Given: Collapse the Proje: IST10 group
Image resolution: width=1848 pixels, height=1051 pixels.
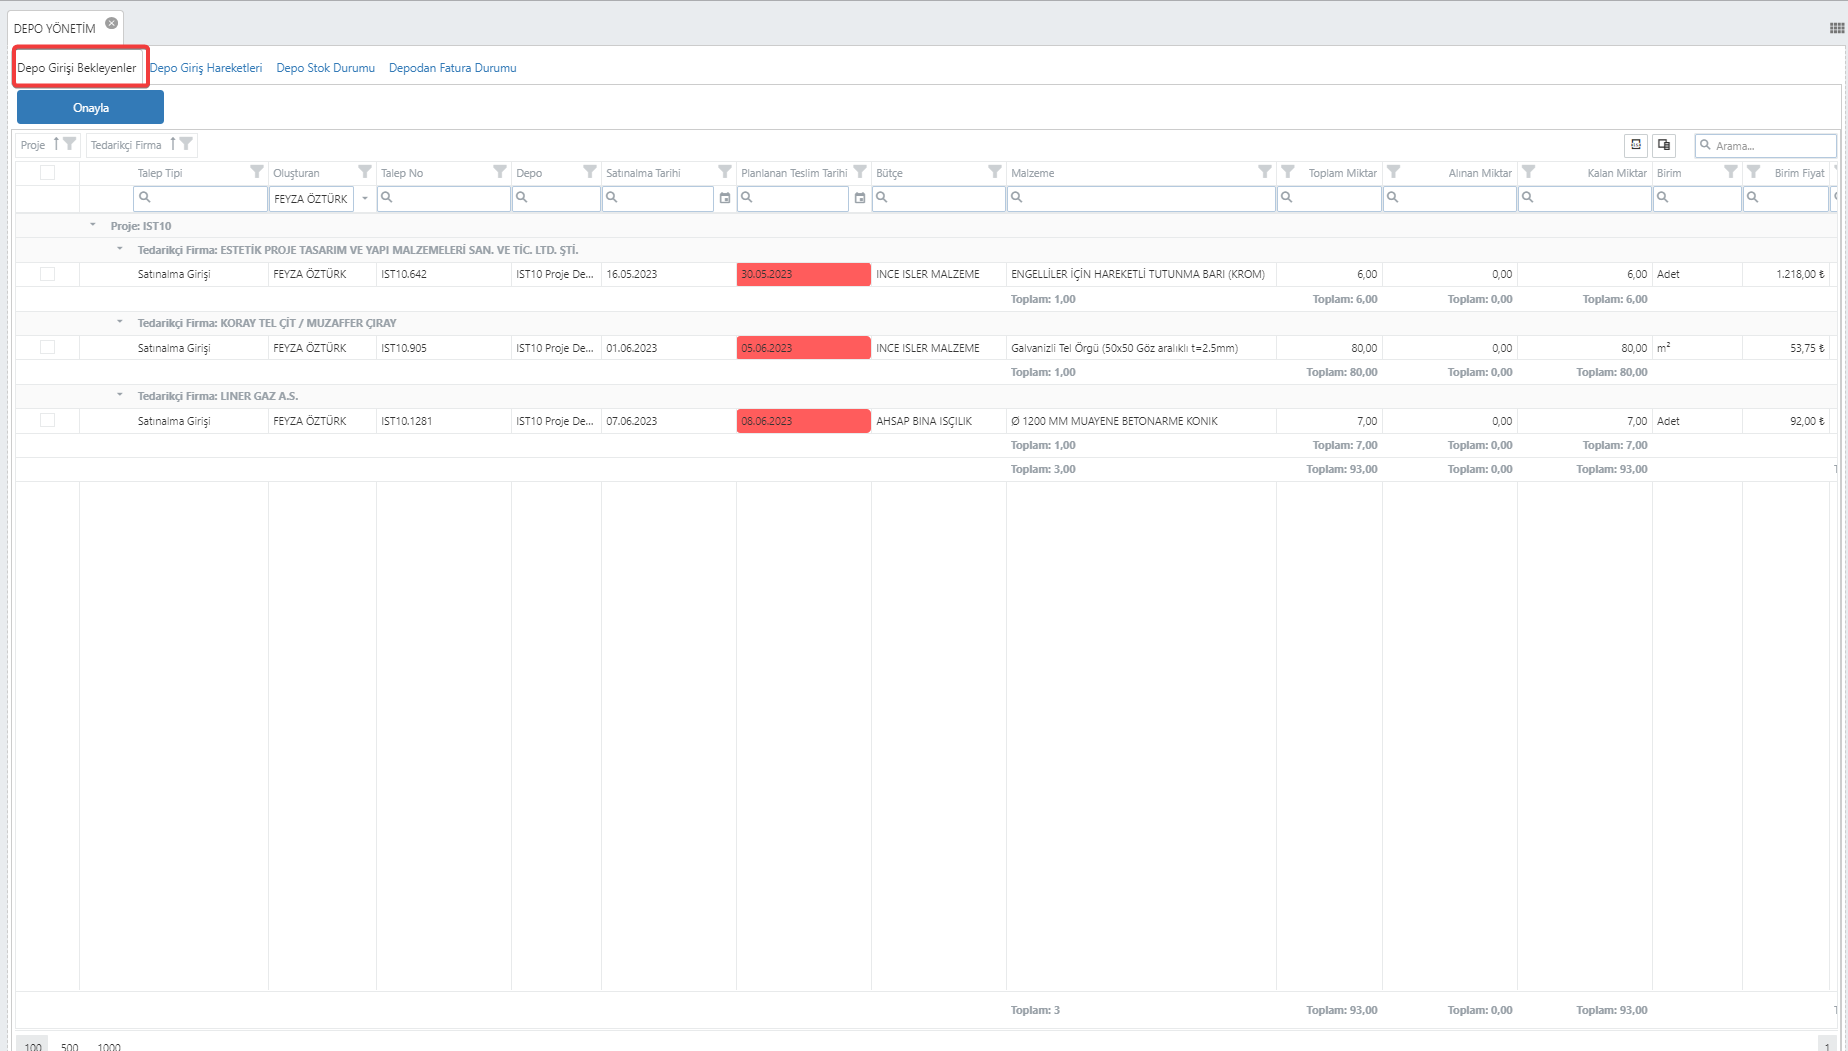Looking at the screenshot, I should pyautogui.click(x=93, y=226).
